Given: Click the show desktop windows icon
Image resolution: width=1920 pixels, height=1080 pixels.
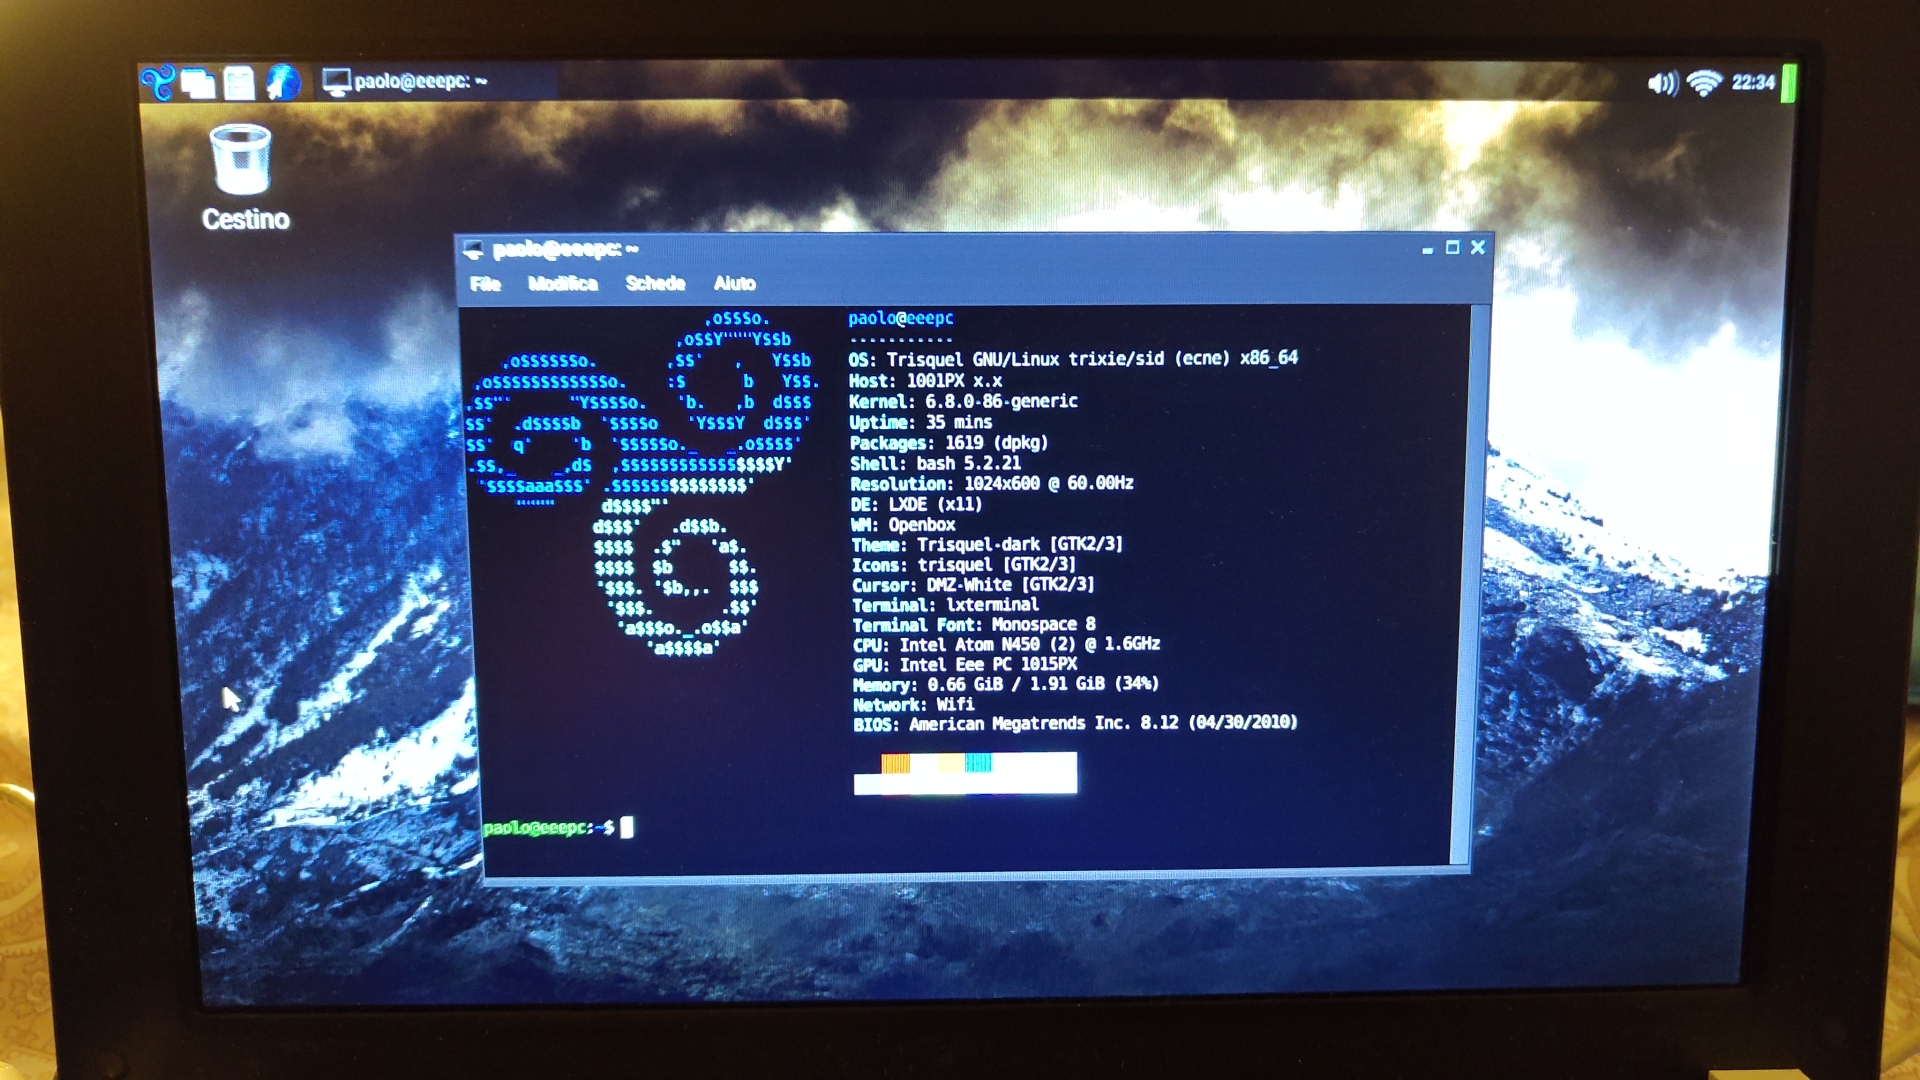Looking at the screenshot, I should [198, 83].
